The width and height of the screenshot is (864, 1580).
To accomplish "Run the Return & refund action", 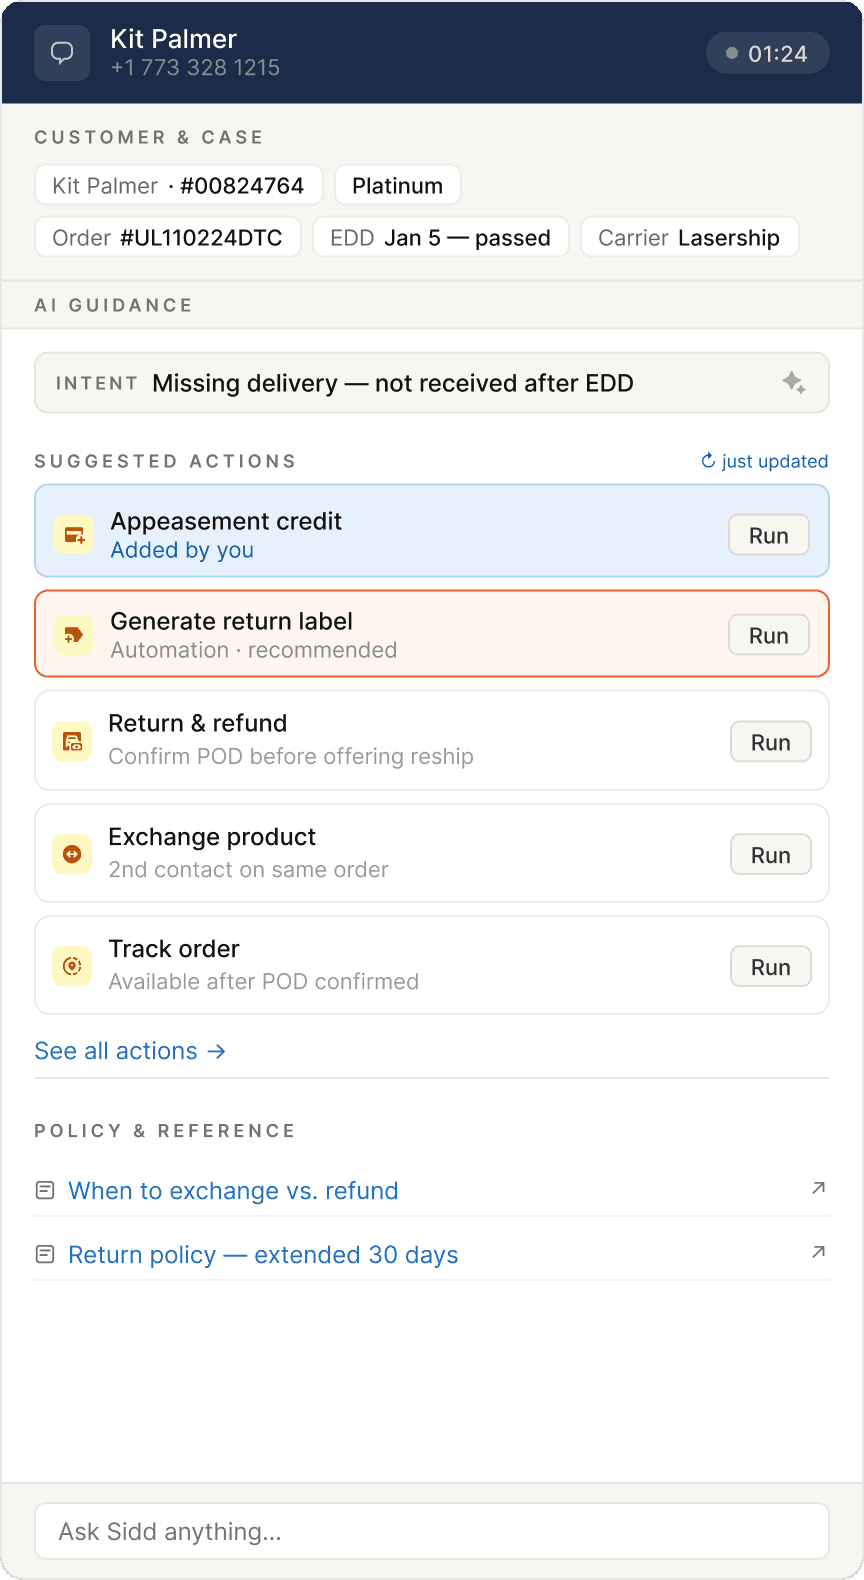I will (770, 742).
